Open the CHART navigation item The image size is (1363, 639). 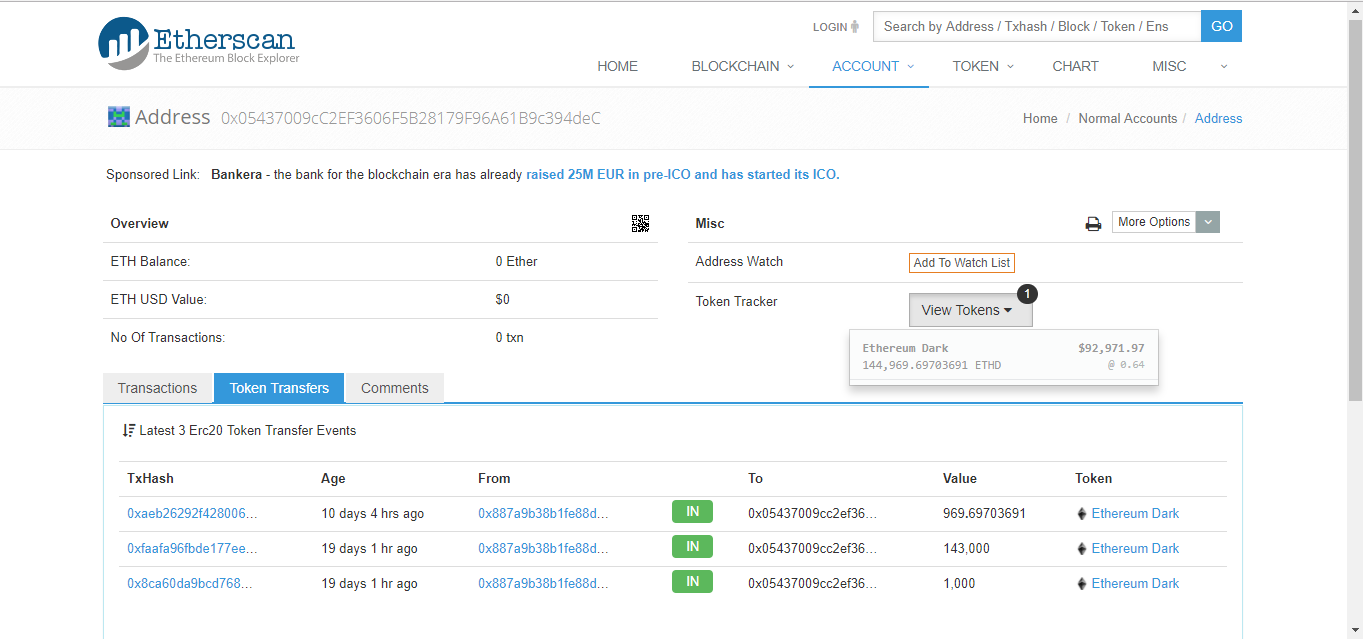tap(1075, 66)
